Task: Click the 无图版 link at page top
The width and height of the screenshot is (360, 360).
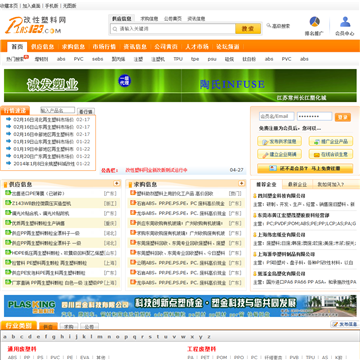Action: point(69,6)
